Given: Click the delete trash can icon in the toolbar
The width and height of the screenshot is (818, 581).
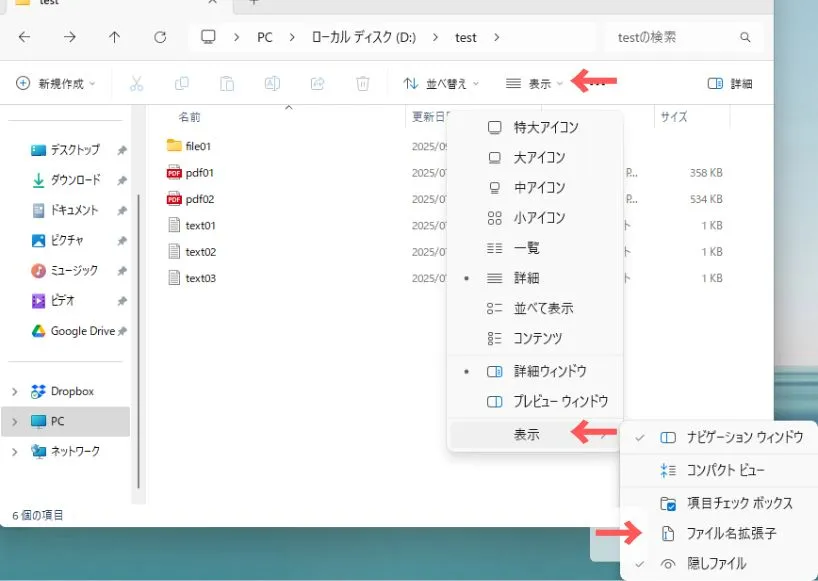Looking at the screenshot, I should coord(363,84).
